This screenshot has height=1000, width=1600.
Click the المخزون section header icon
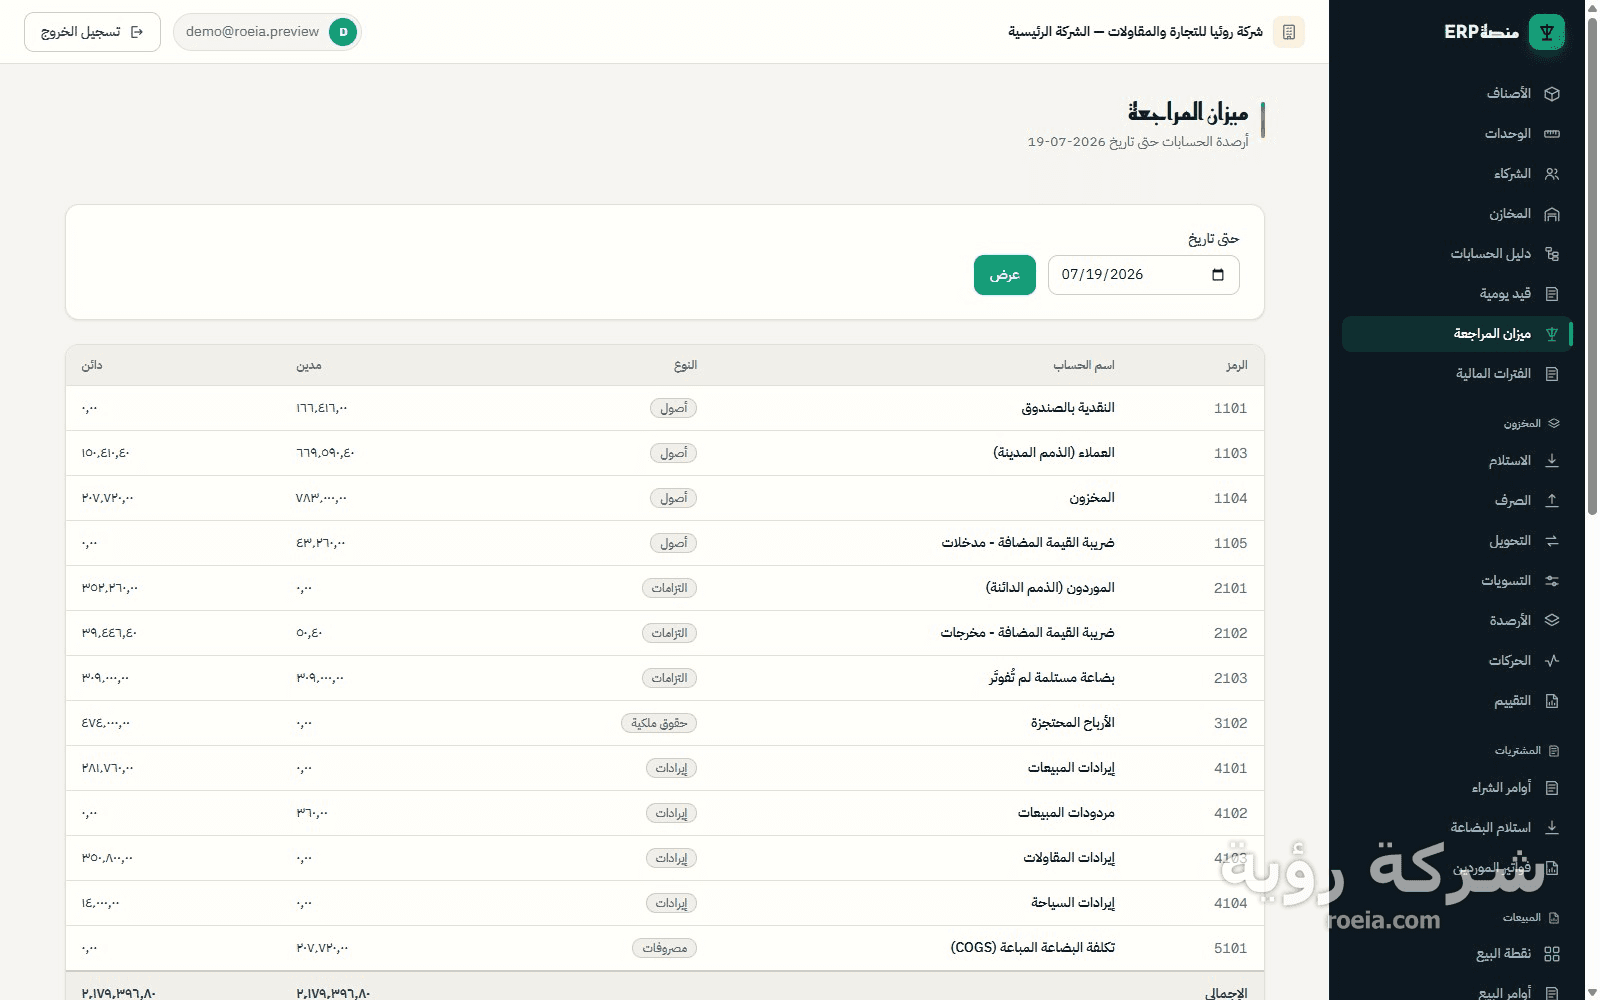pyautogui.click(x=1554, y=424)
